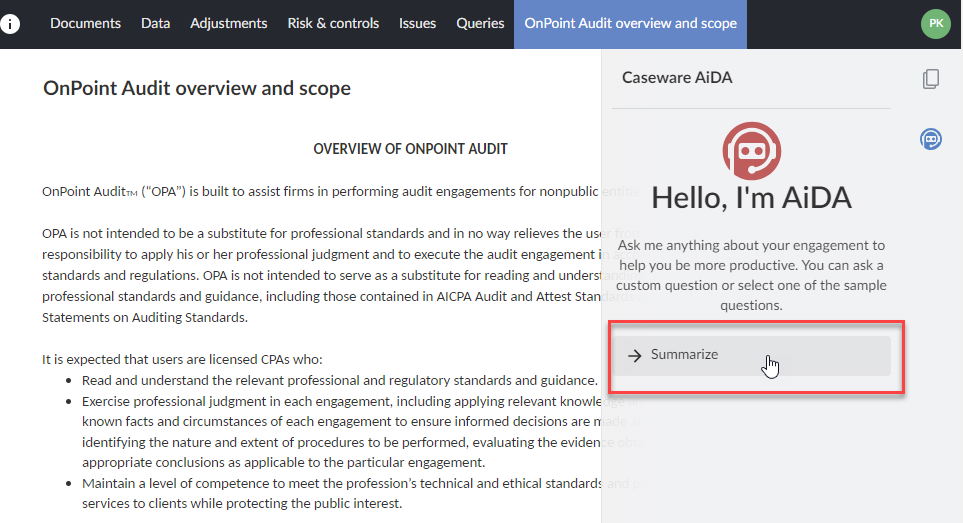
Task: Click the Hello, I'm AiDA greeting text
Action: [x=751, y=198]
